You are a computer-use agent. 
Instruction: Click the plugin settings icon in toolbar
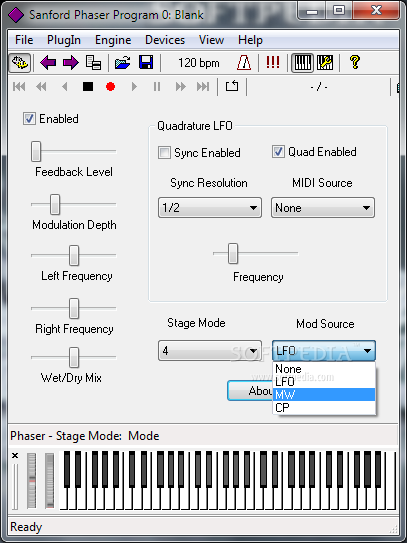pyautogui.click(x=19, y=63)
